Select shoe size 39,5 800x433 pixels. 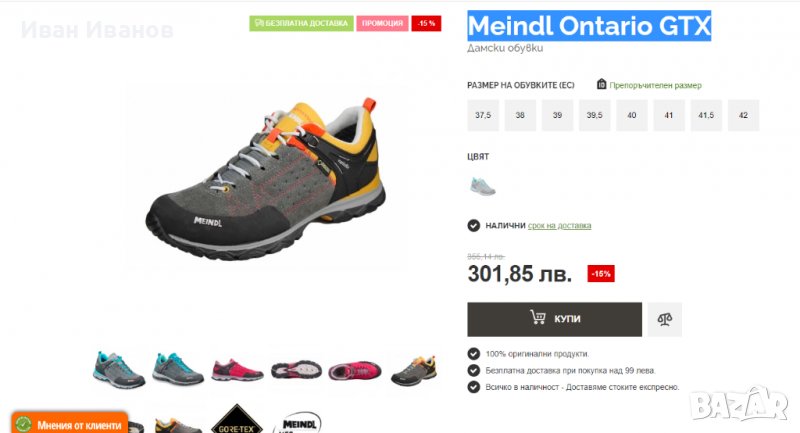click(x=594, y=115)
